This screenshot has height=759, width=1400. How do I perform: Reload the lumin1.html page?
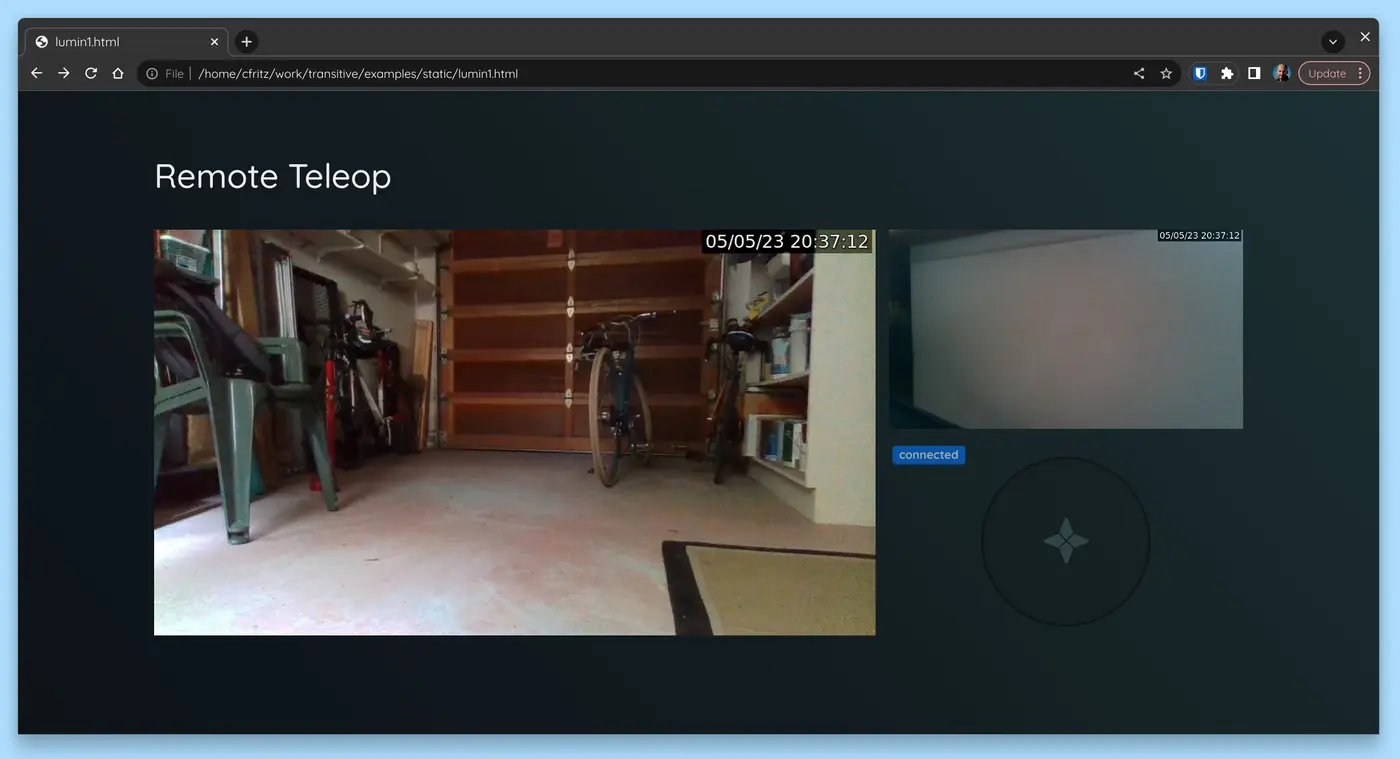[90, 72]
